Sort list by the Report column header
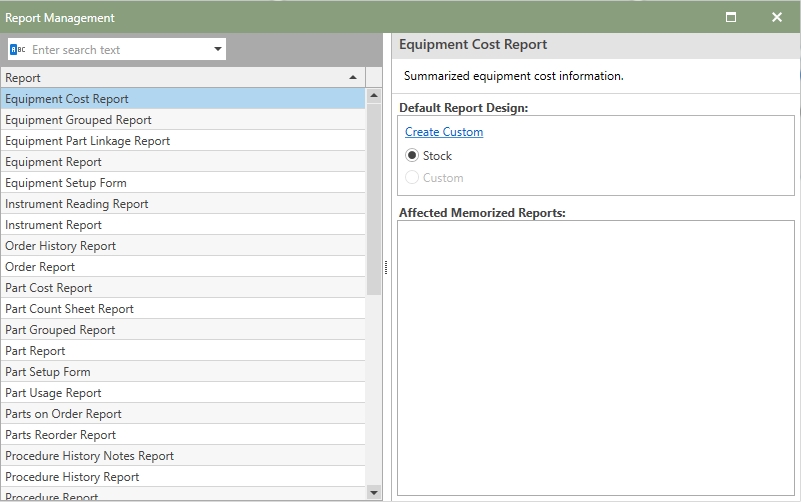This screenshot has width=801, height=502. coord(170,77)
